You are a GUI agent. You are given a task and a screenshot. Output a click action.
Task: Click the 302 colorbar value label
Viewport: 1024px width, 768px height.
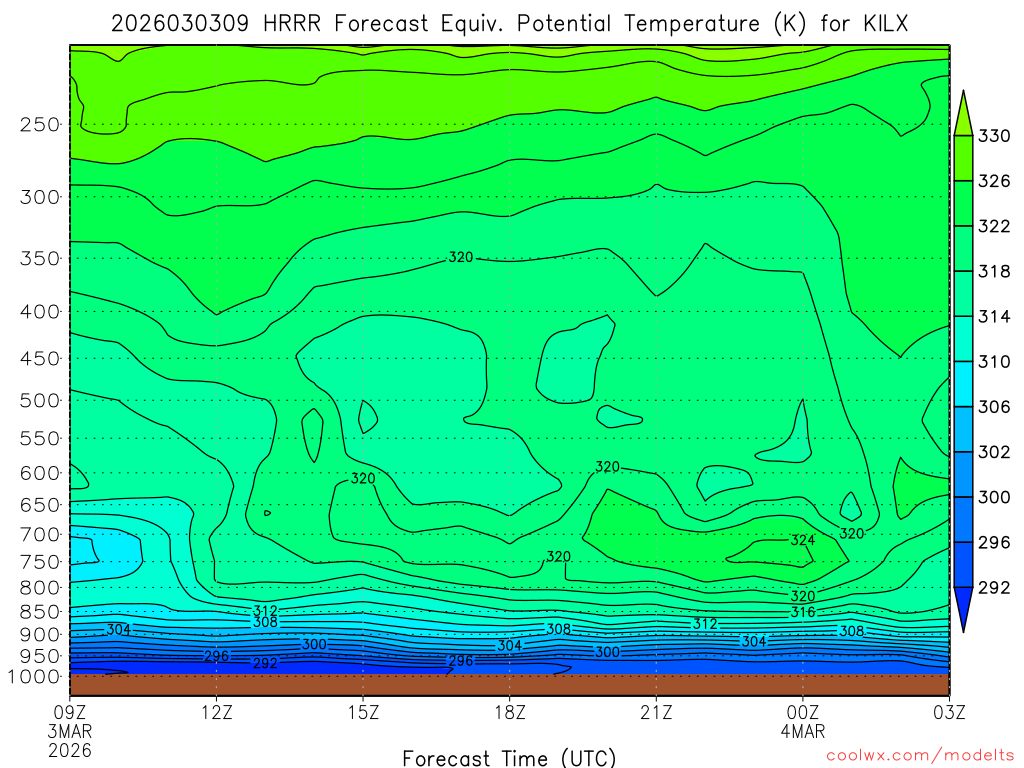pyautogui.click(x=994, y=451)
